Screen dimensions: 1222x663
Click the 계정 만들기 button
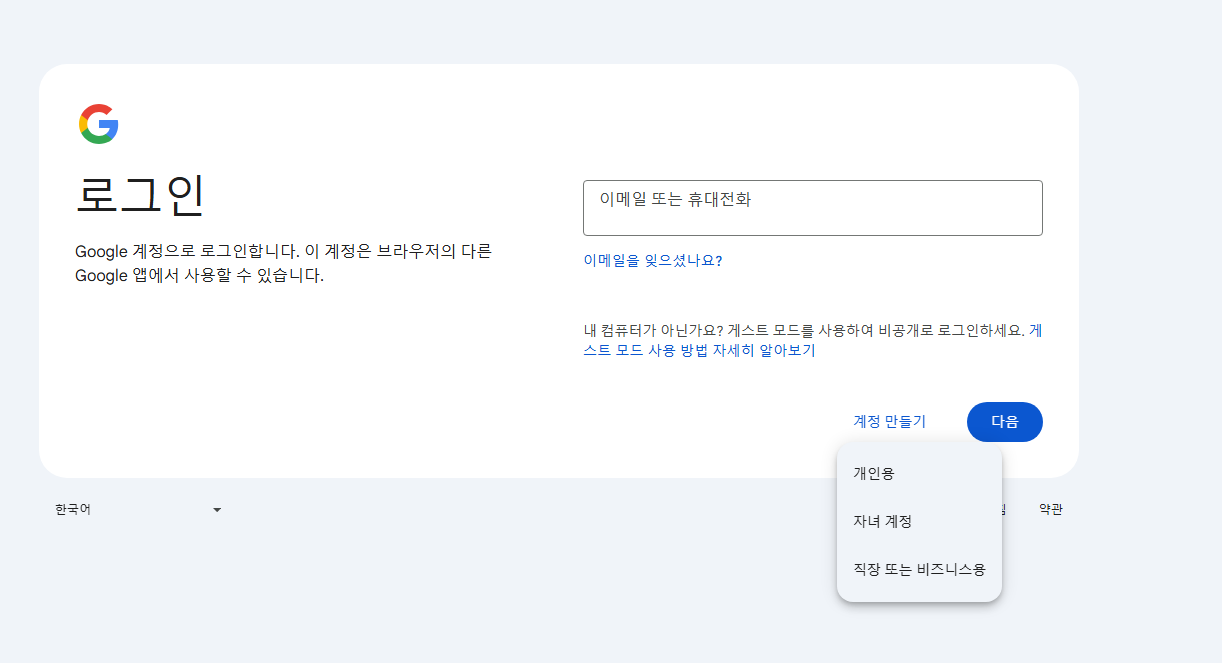tap(889, 422)
